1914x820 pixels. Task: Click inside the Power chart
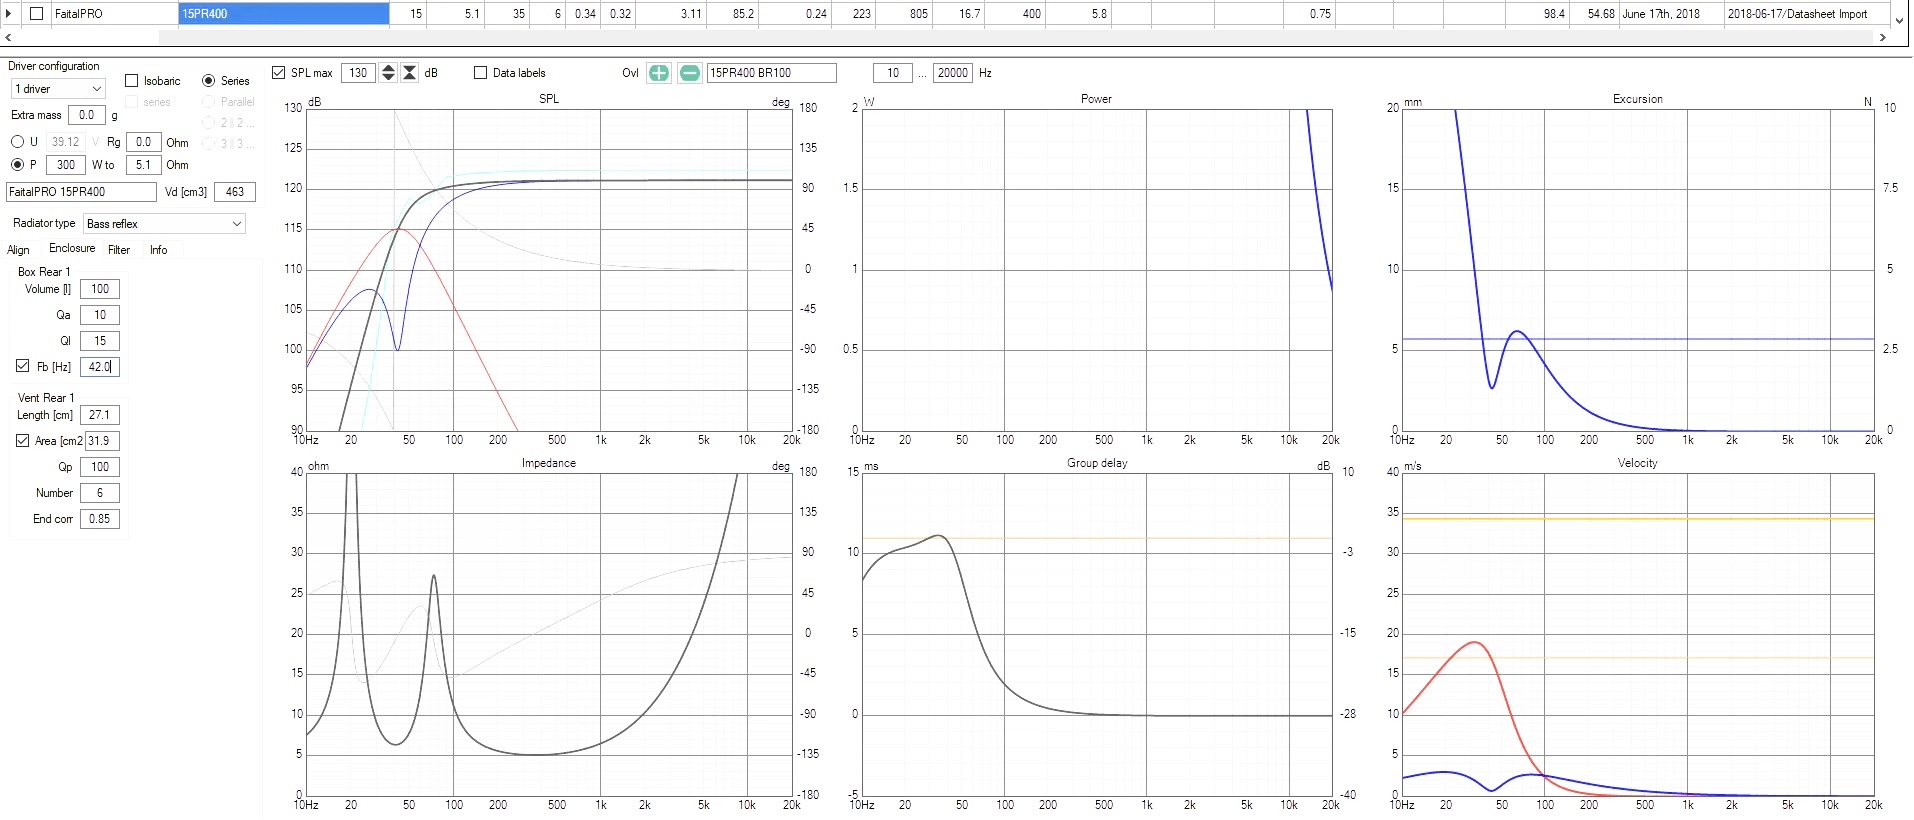pos(1097,270)
